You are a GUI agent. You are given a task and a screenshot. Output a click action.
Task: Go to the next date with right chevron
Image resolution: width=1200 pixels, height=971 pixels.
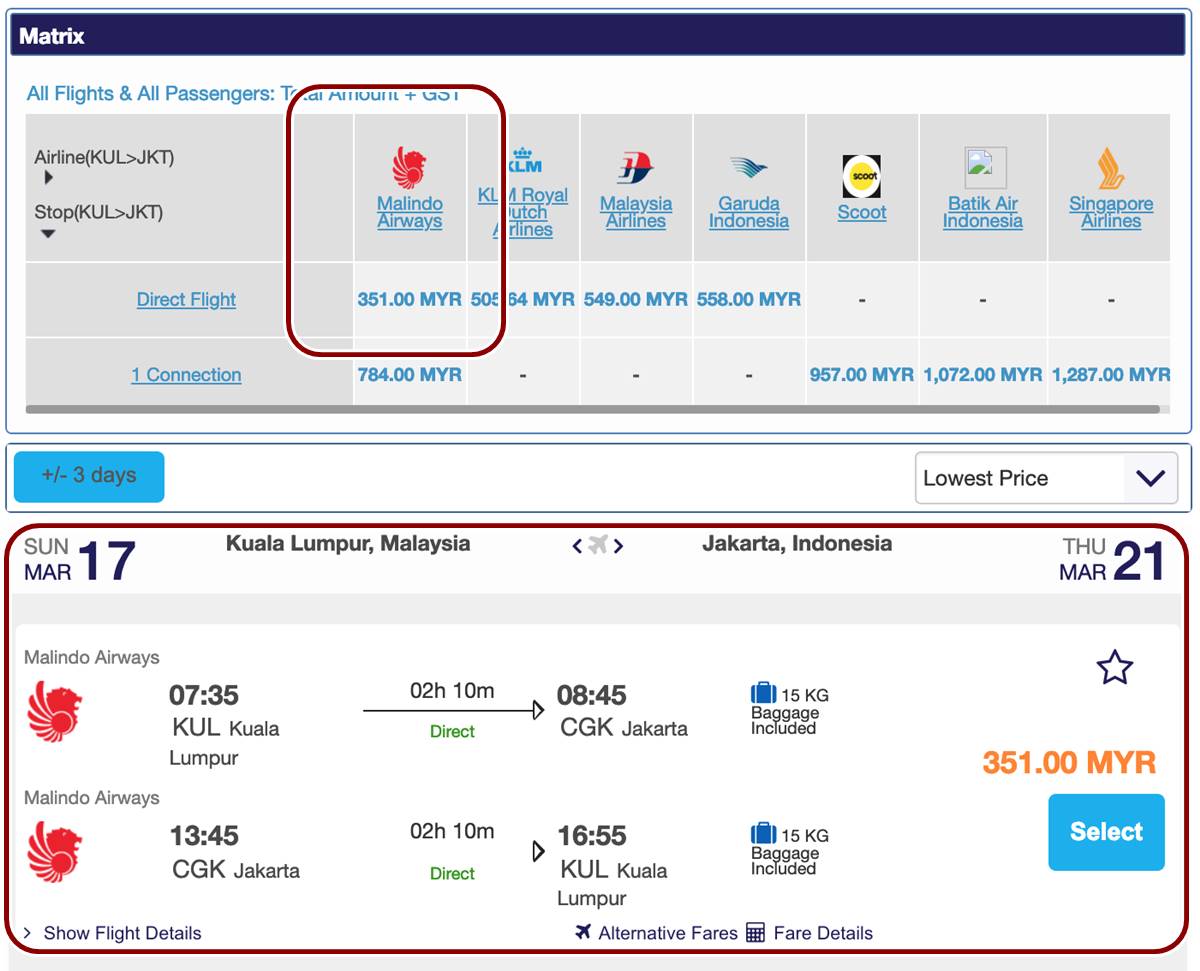[x=619, y=546]
